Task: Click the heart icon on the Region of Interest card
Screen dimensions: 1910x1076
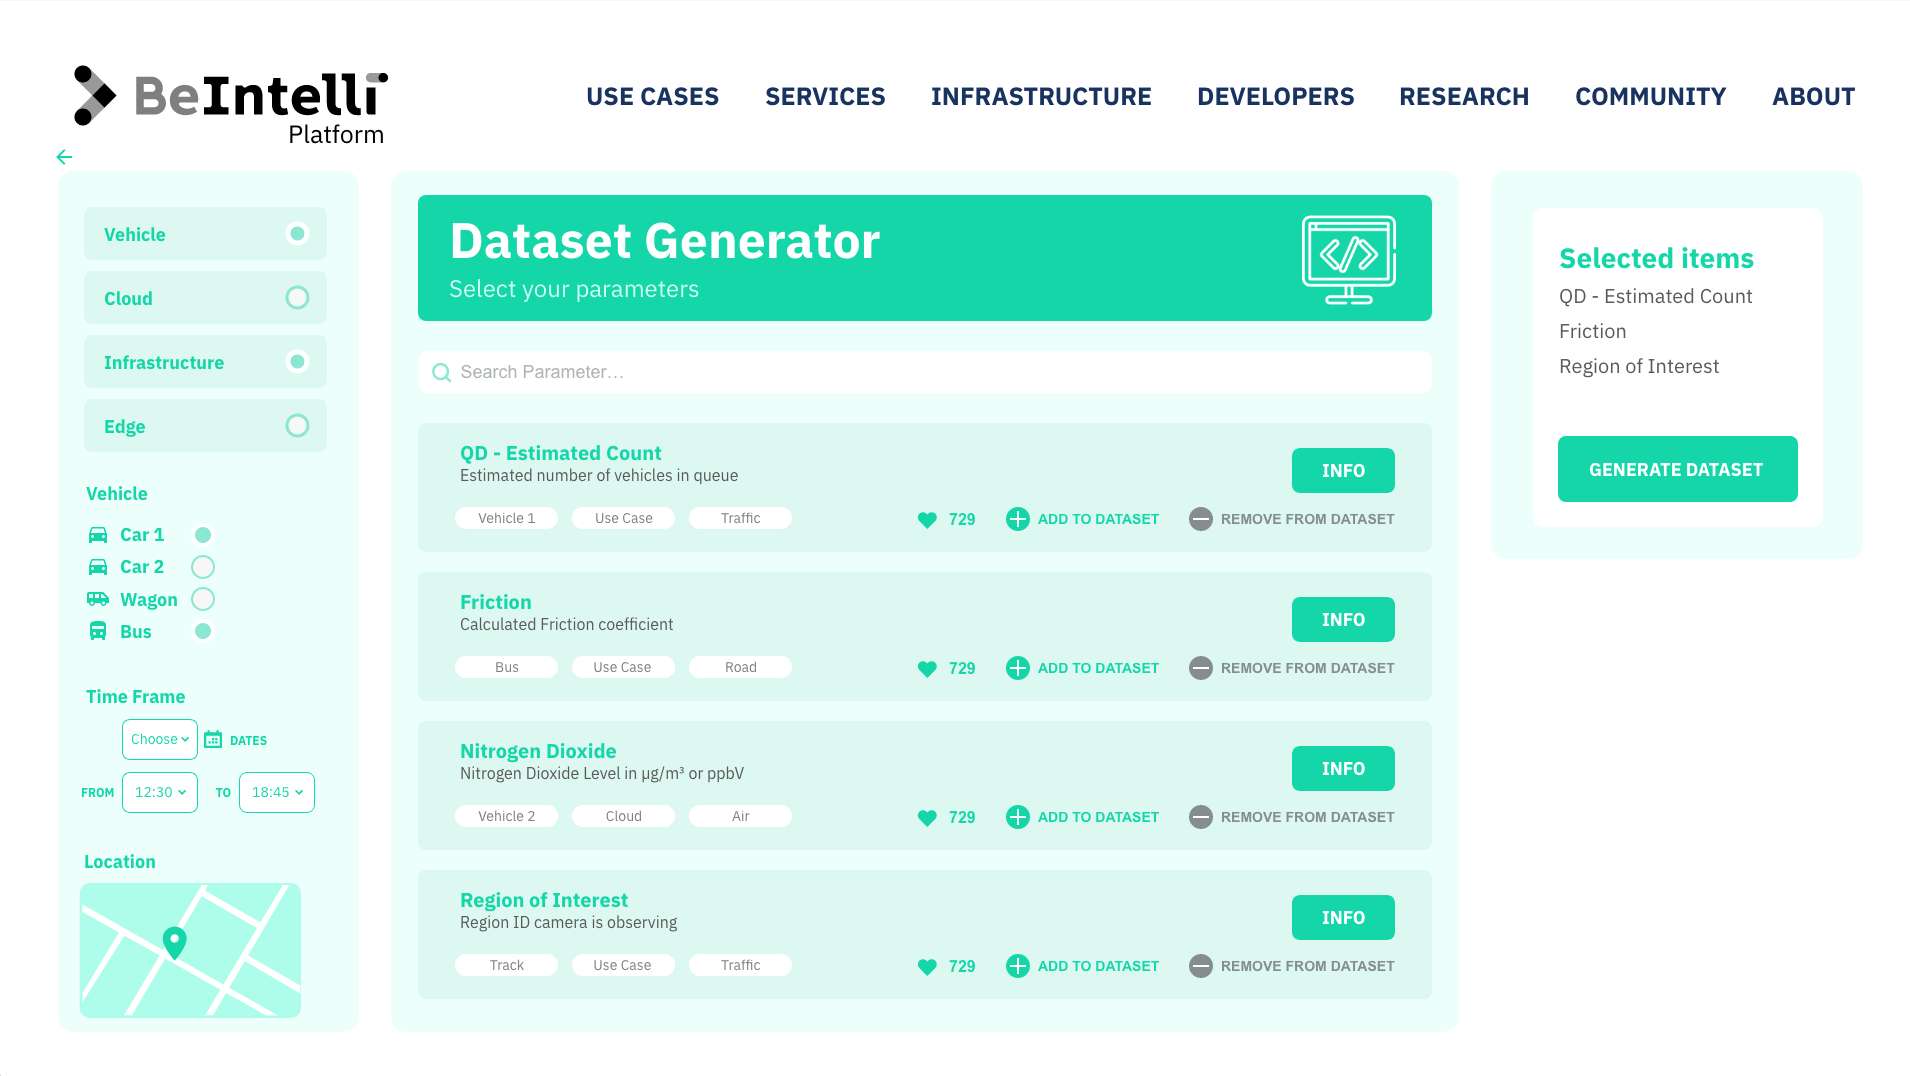Action: point(927,966)
